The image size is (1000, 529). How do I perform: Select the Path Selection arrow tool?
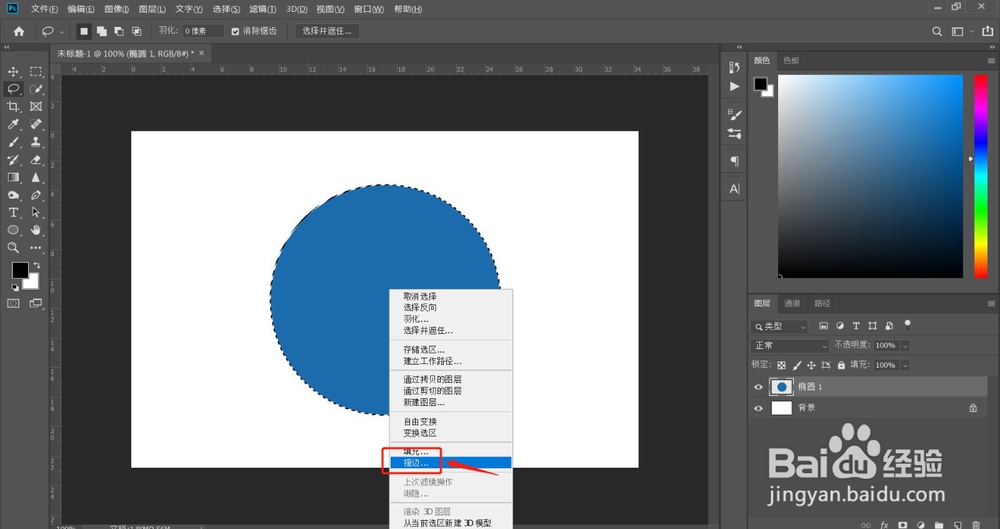36,212
